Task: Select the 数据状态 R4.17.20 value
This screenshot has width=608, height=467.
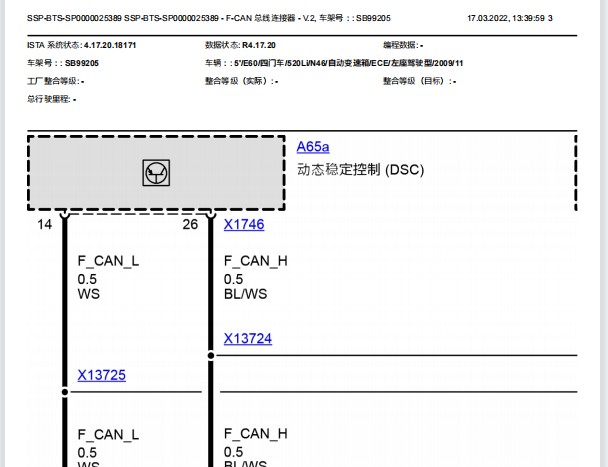Action: 240,45
